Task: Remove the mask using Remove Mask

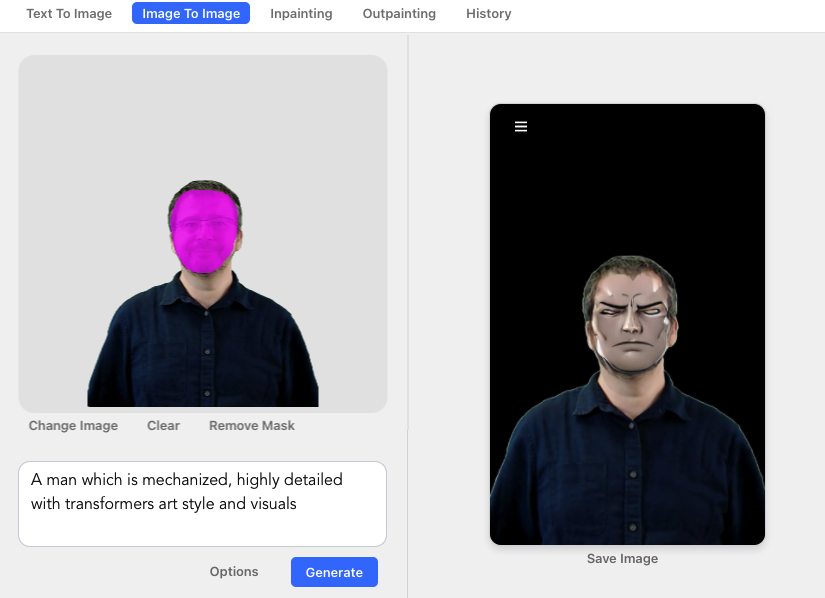Action: [x=252, y=426]
